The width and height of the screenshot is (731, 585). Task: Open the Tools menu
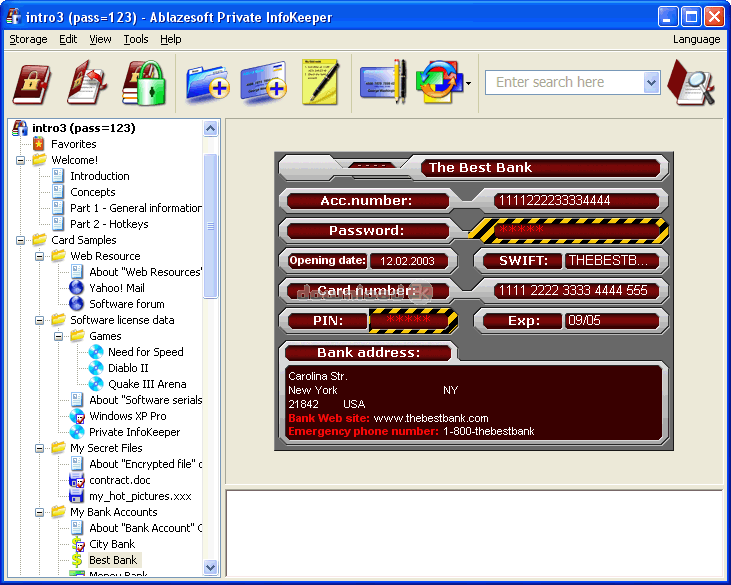(135, 39)
